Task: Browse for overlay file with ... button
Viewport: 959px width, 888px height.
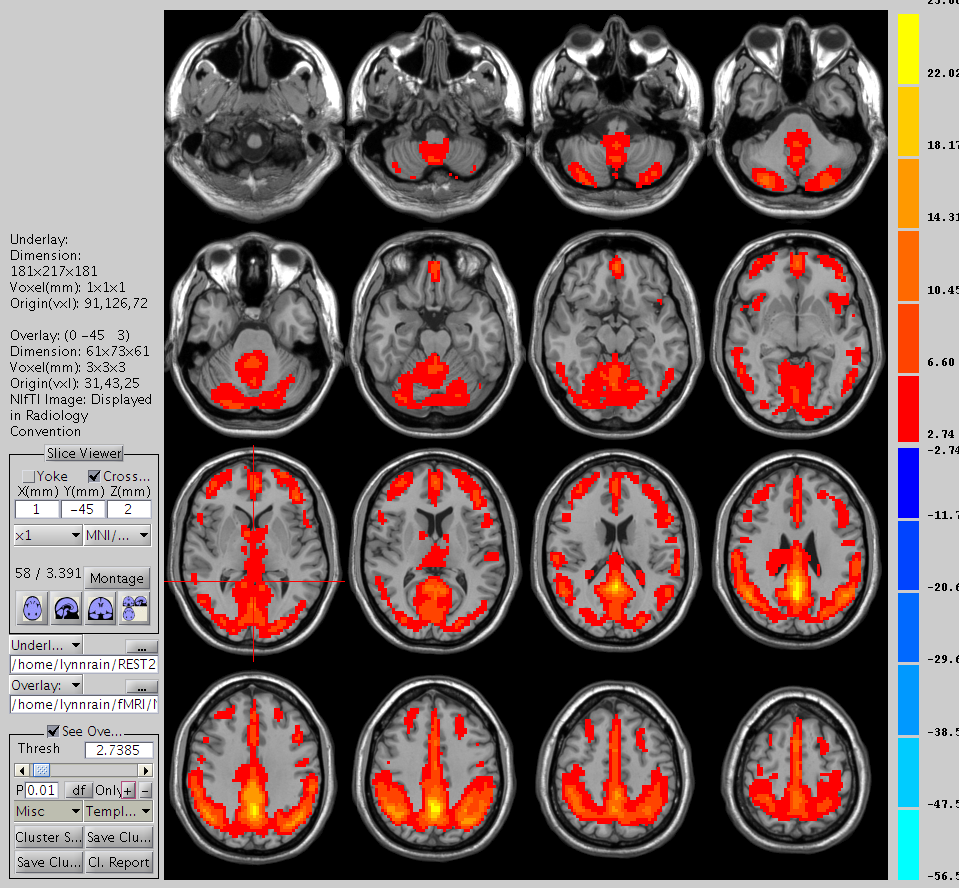Action: click(141, 686)
